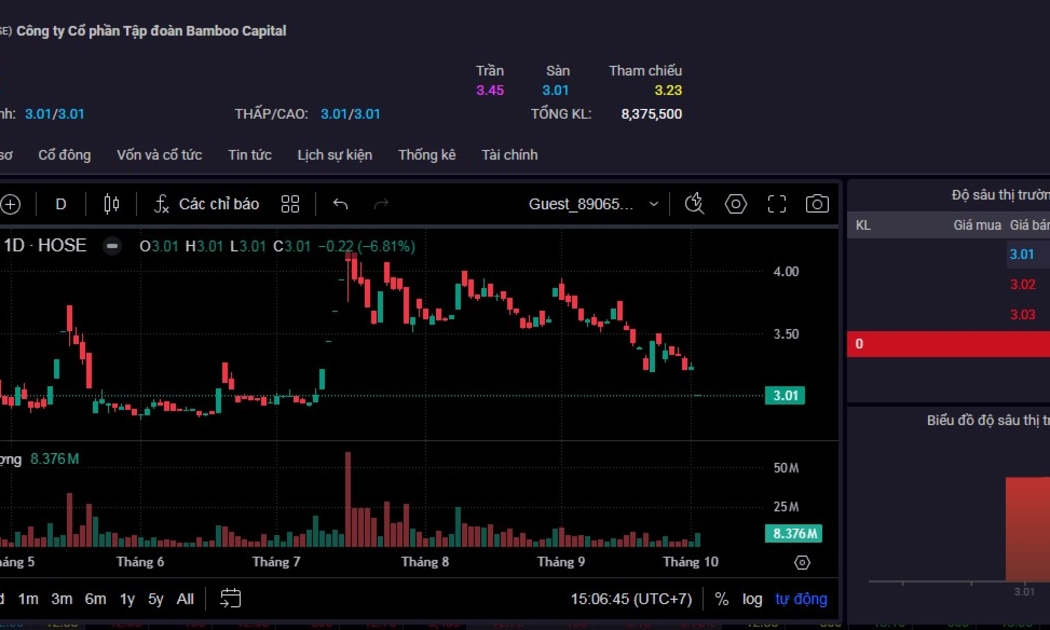Screen dimensions: 1050x630
Task: Click the 3.01 price bar in depth chart
Action: pos(1027,528)
